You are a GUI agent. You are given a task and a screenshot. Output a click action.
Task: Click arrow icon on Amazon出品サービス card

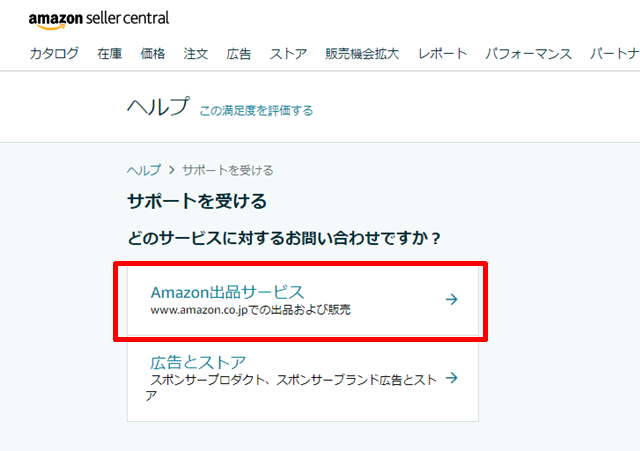(x=451, y=298)
